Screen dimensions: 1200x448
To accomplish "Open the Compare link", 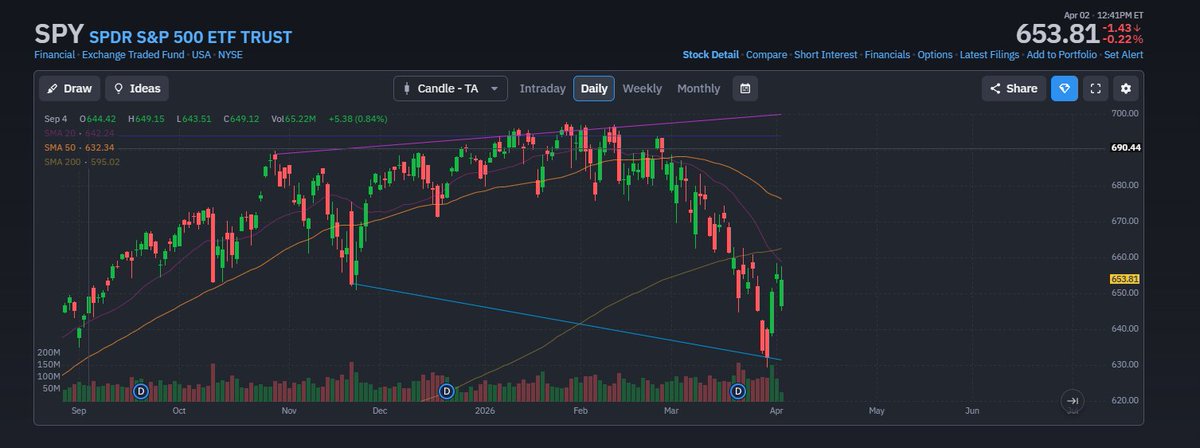I will pyautogui.click(x=767, y=55).
